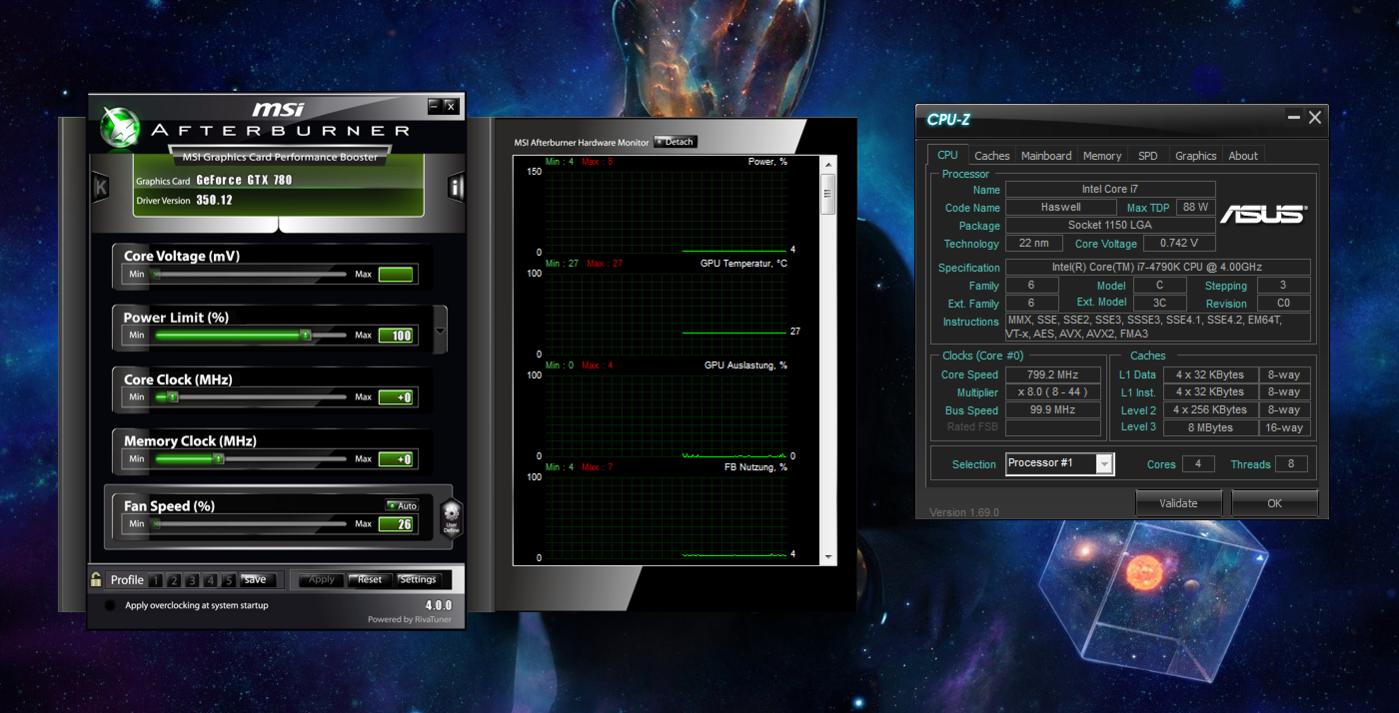Click the GPU Temperatur graph label

pyautogui.click(x=743, y=263)
